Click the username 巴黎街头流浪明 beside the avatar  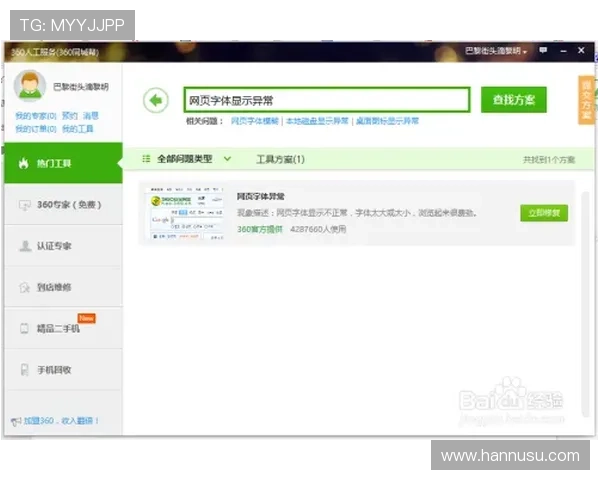[x=81, y=87]
